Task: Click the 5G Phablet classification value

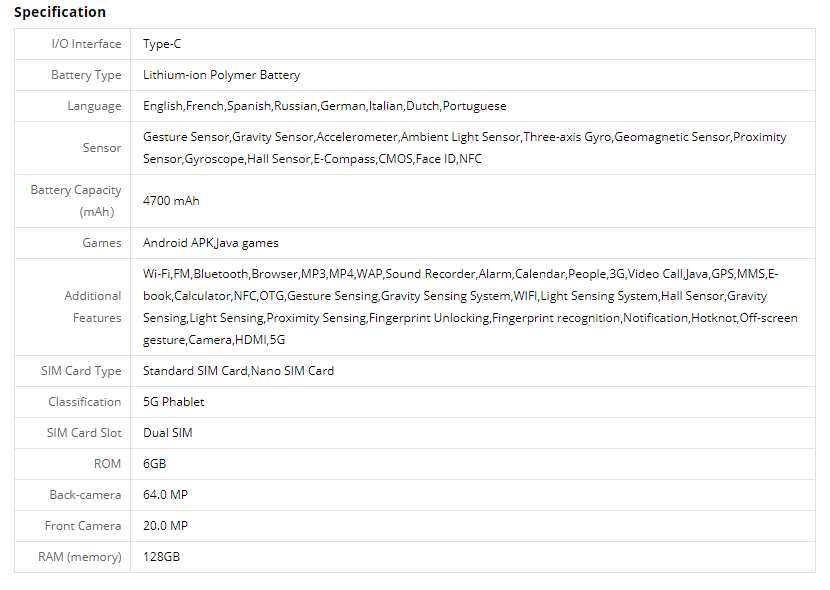Action: [173, 402]
